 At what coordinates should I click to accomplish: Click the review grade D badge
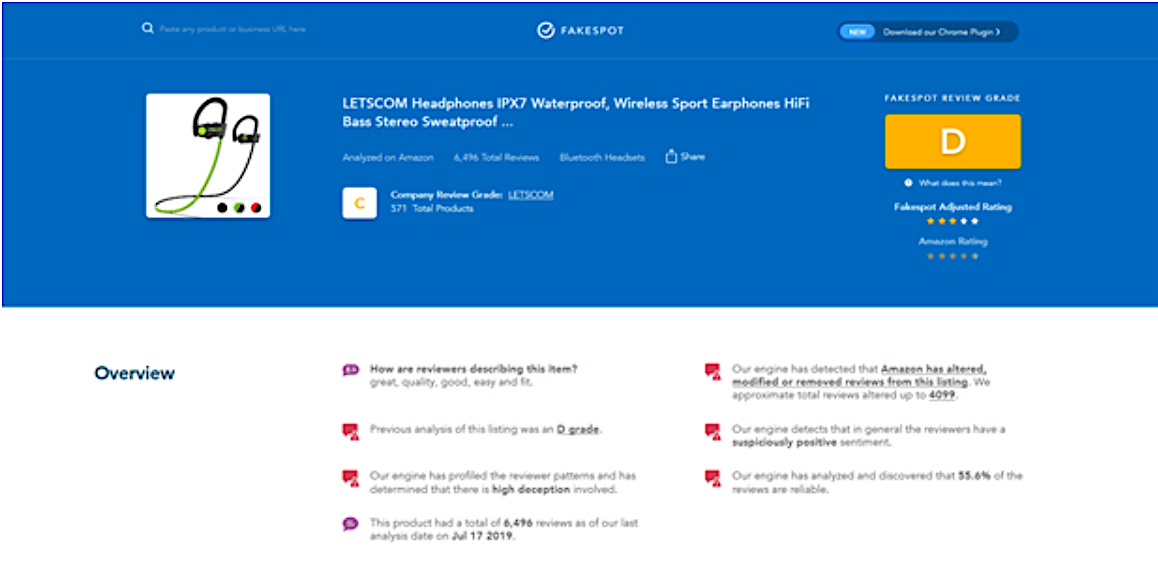(953, 142)
